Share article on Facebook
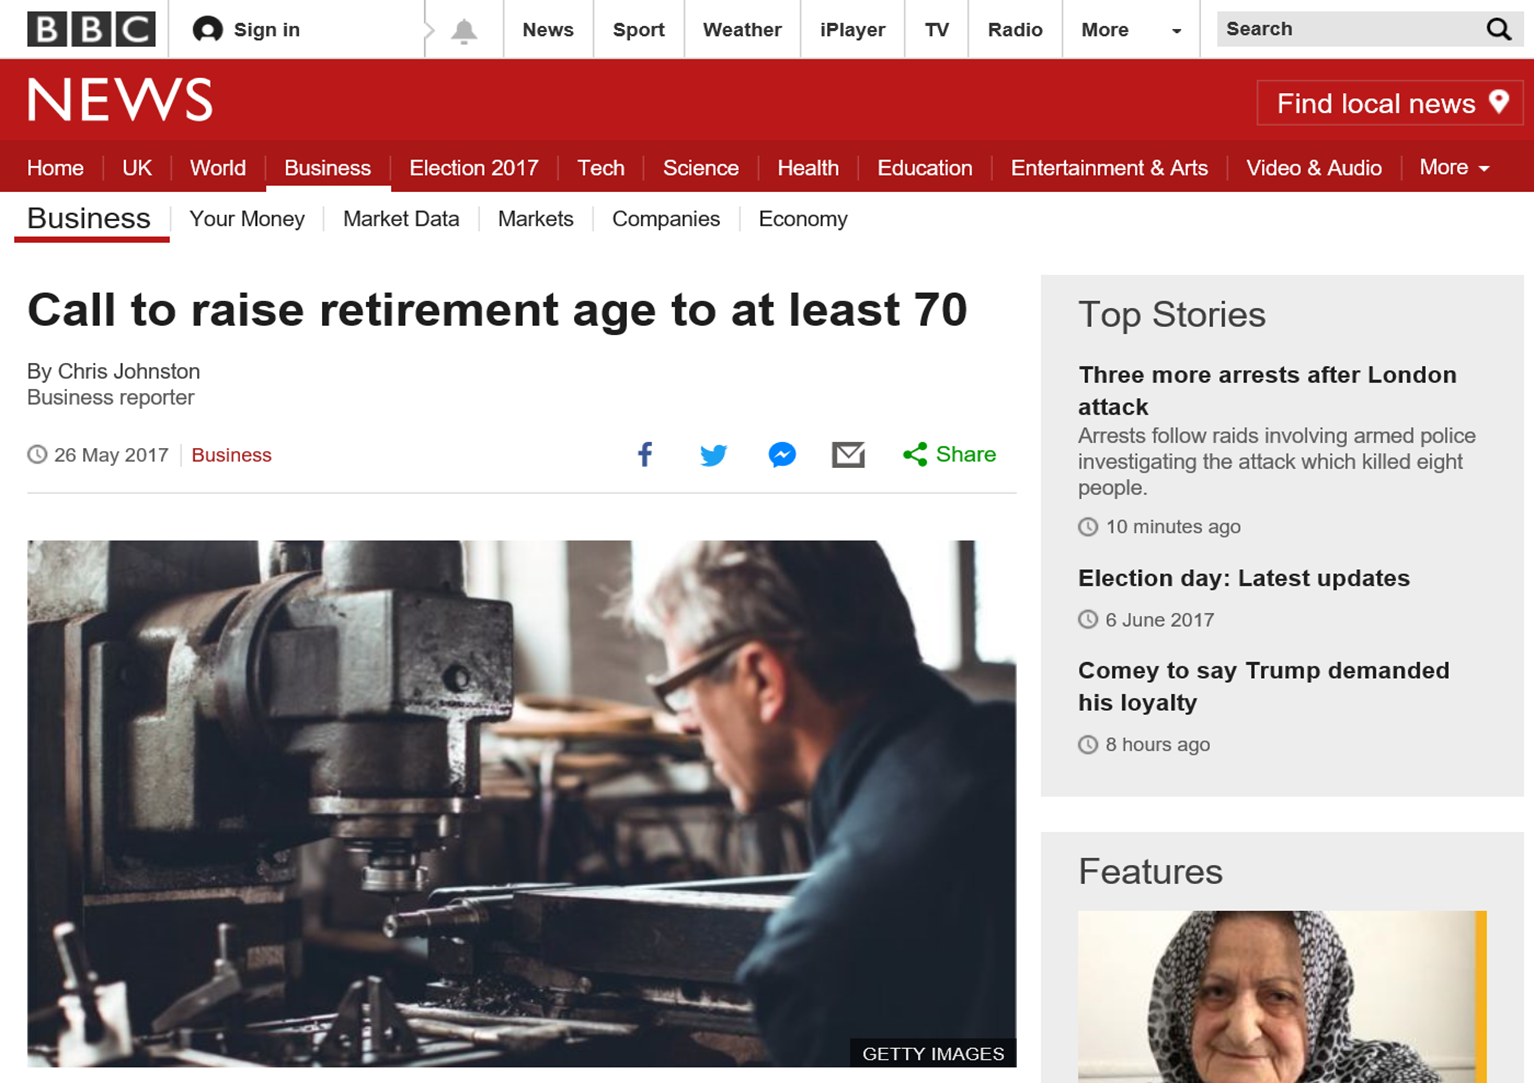 [x=645, y=455]
